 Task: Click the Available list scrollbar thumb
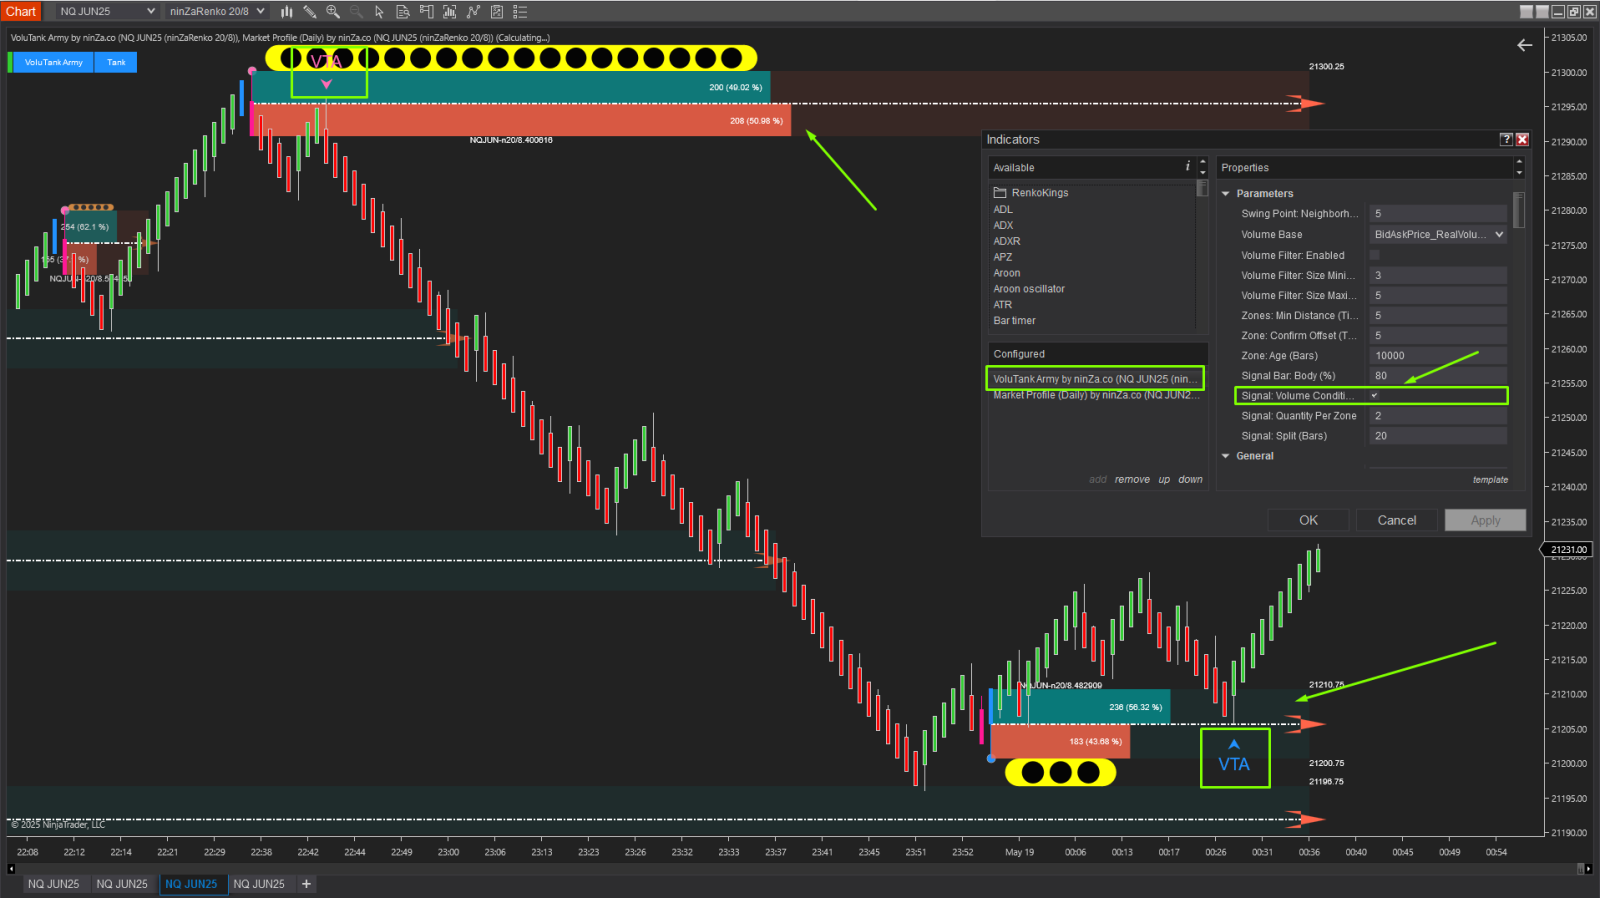coord(1202,189)
